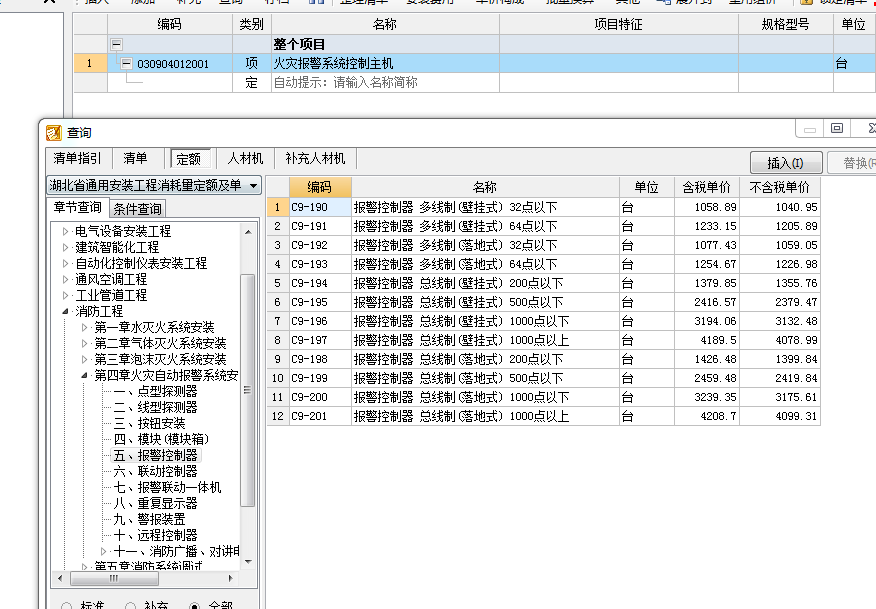The width and height of the screenshot is (876, 609).
Task: Select the 标准 radio button
Action: click(67, 606)
